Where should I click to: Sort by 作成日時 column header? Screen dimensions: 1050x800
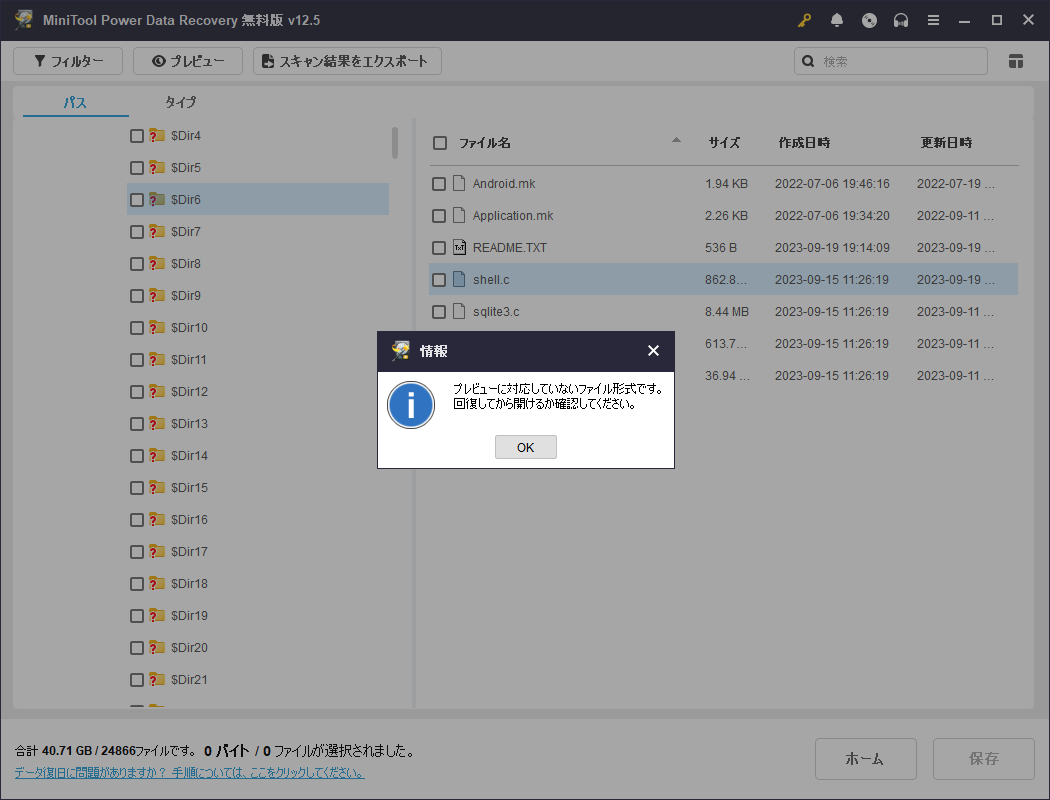click(x=804, y=143)
